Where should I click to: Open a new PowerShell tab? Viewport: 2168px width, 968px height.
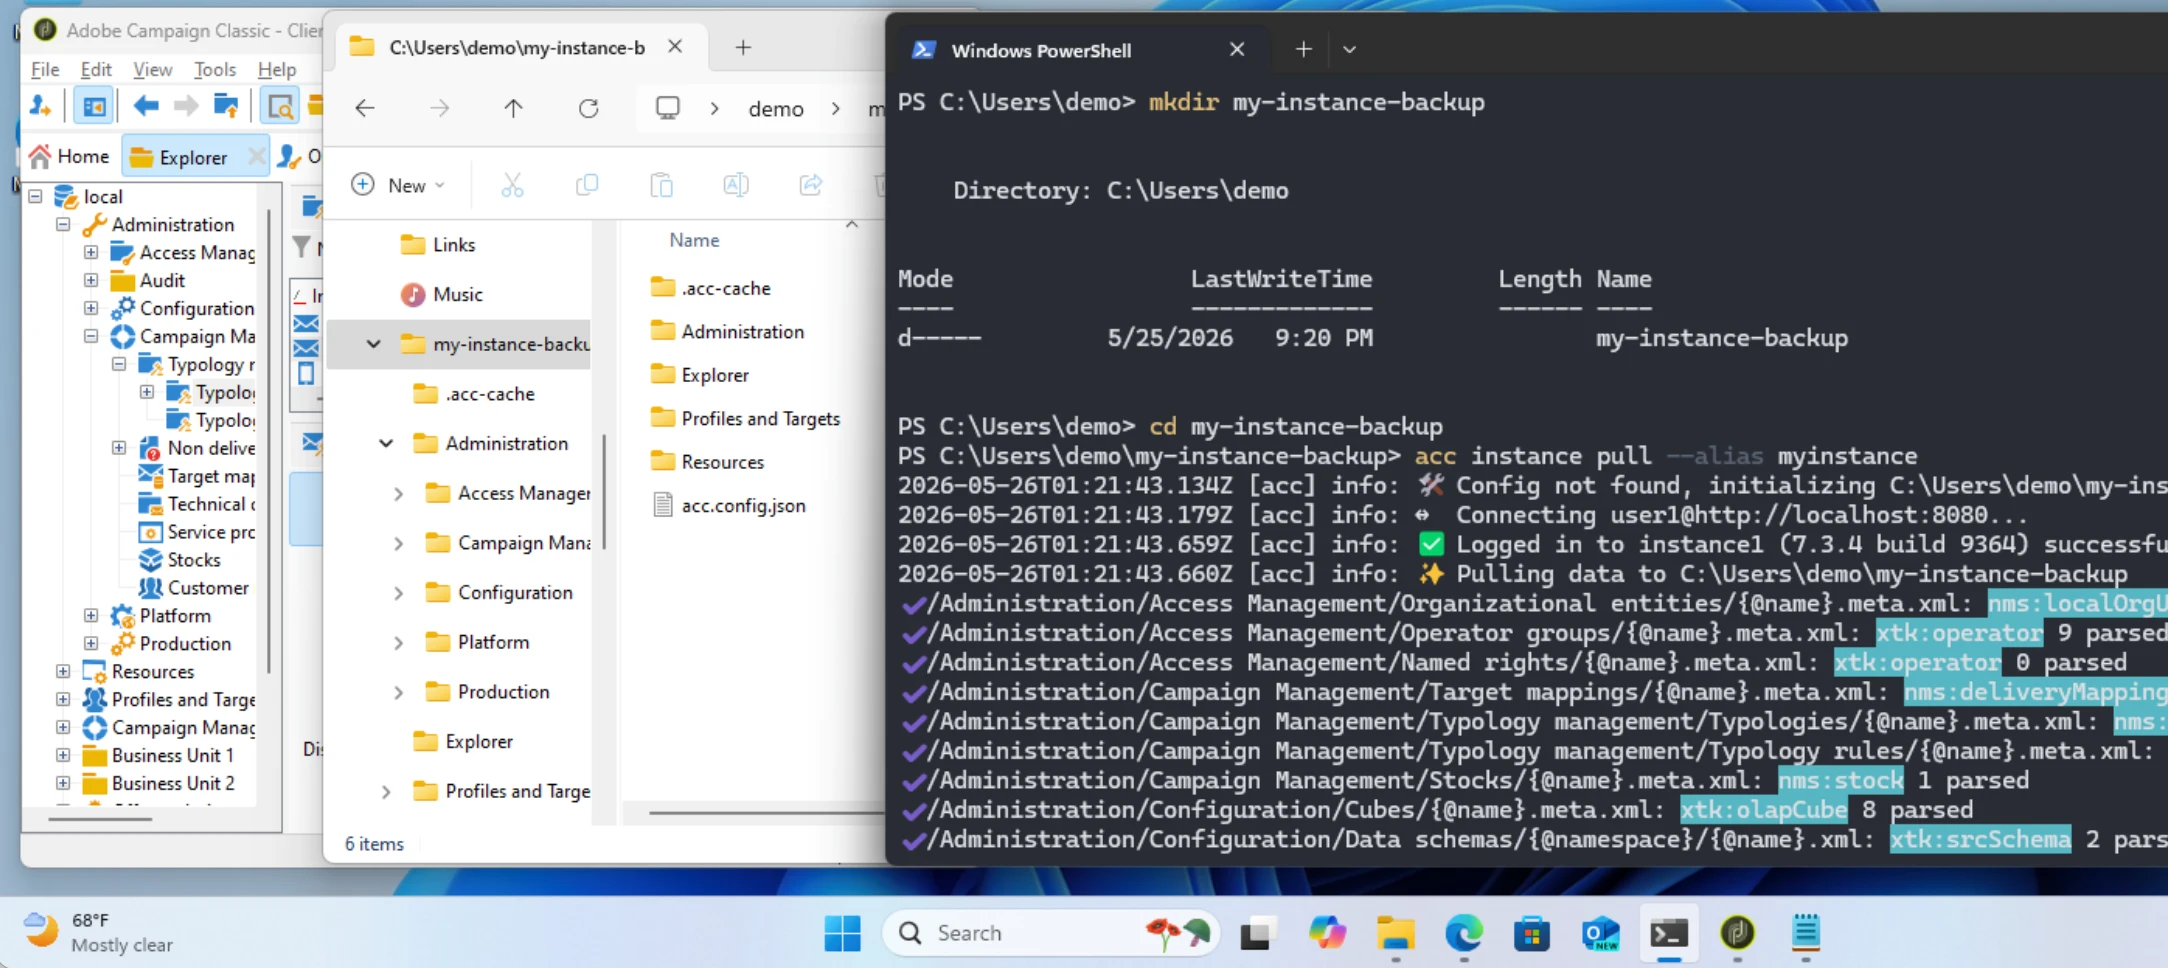pyautogui.click(x=1303, y=49)
